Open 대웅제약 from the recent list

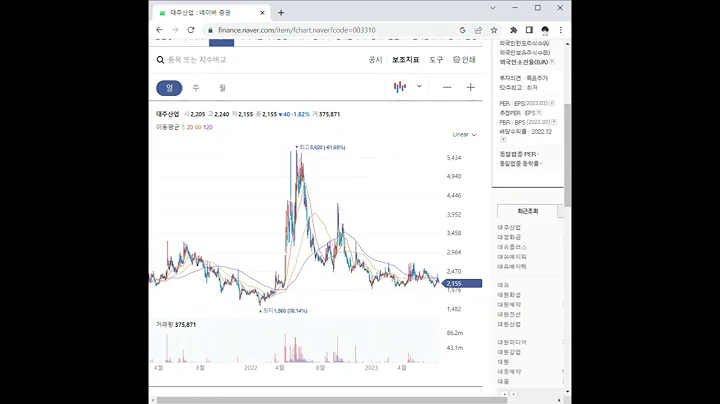(x=509, y=371)
